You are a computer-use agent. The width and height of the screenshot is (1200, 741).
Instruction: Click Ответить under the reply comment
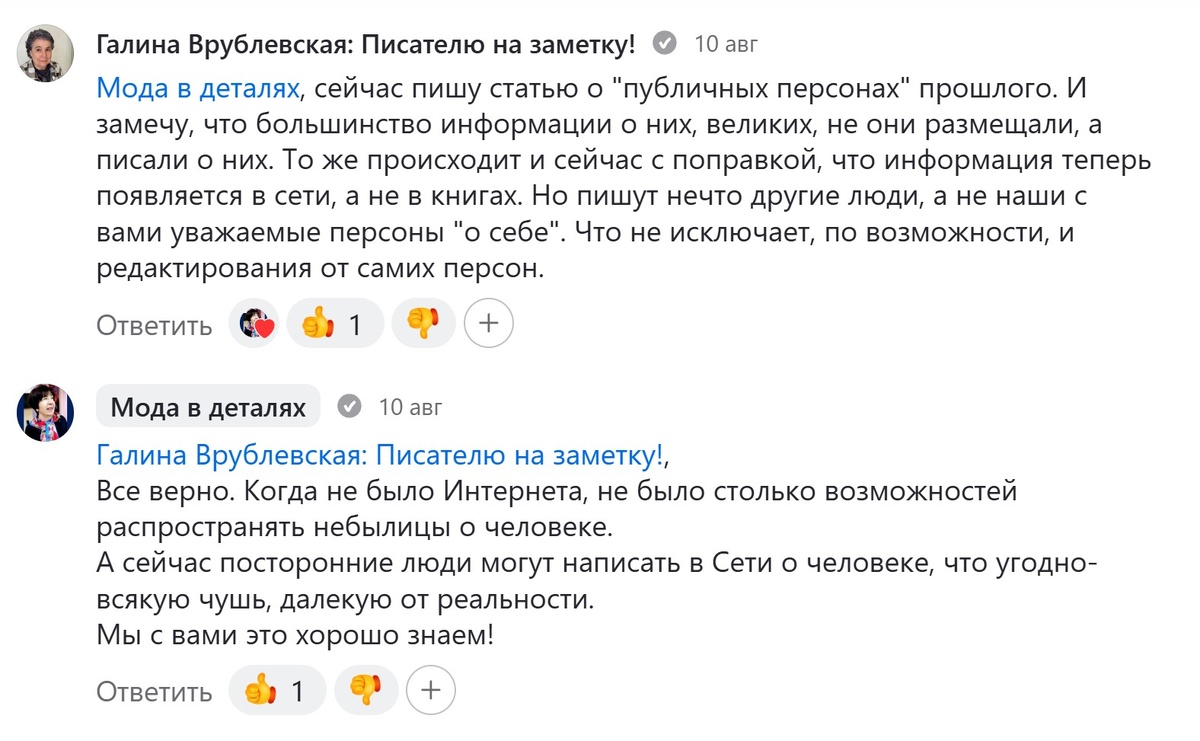pos(153,691)
